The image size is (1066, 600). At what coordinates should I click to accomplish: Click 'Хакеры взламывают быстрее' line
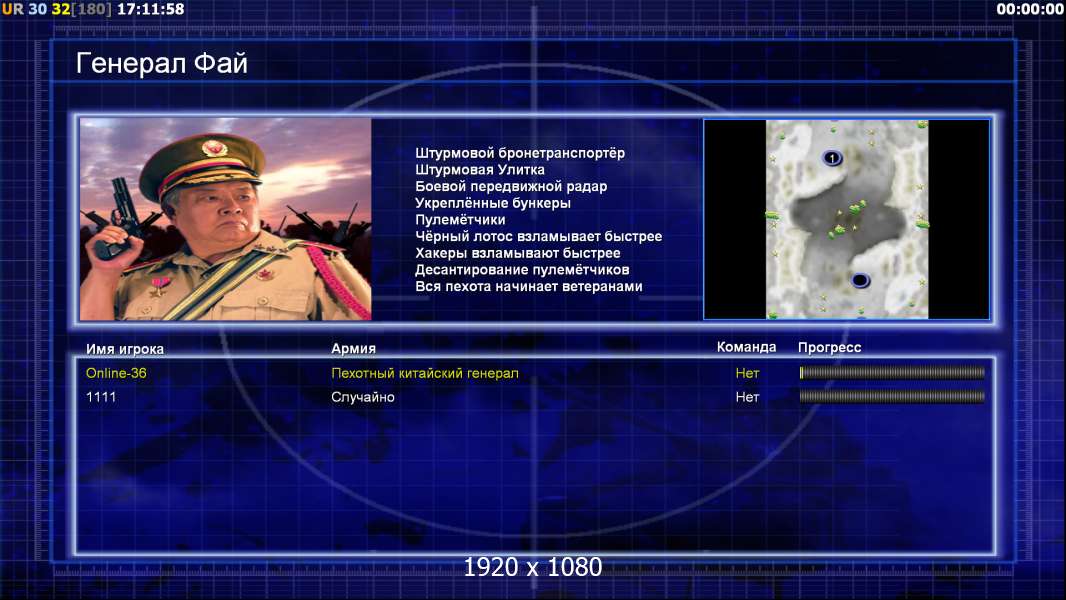click(x=518, y=253)
